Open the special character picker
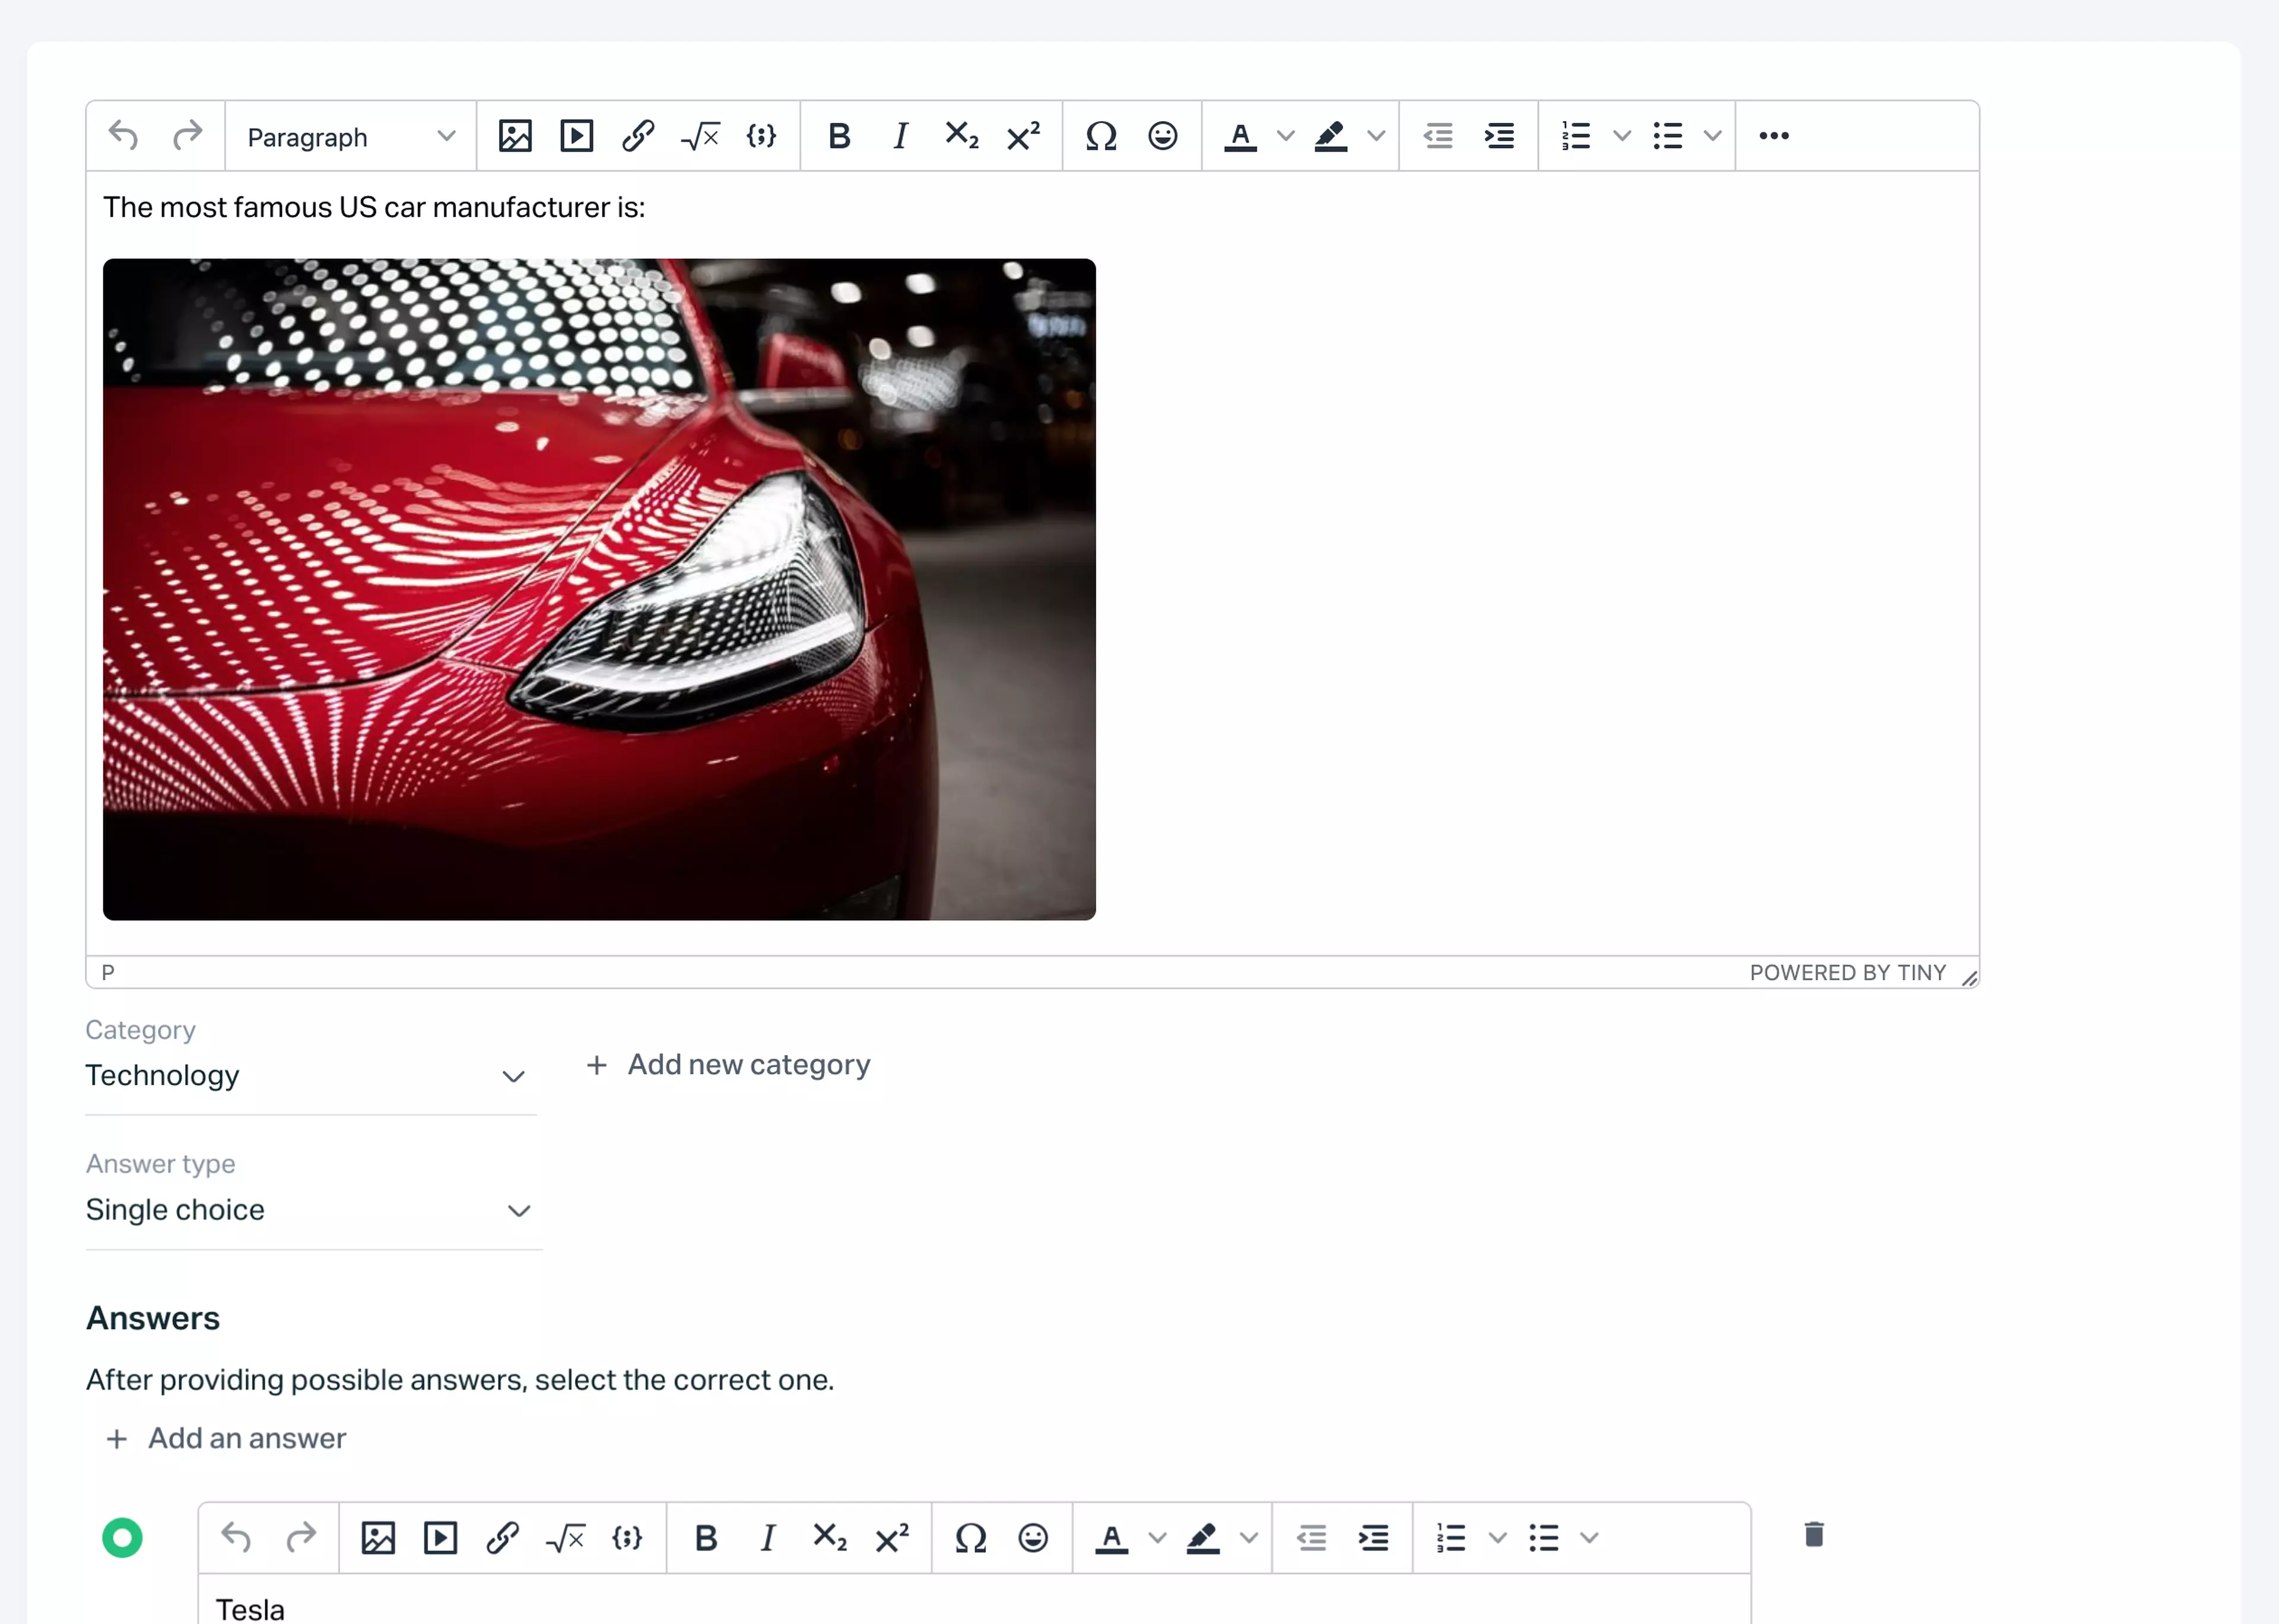Image resolution: width=2279 pixels, height=1624 pixels. tap(1101, 136)
